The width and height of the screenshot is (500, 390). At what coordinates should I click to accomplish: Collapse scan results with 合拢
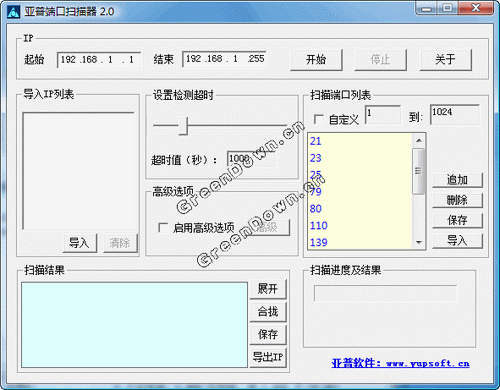click(x=268, y=311)
